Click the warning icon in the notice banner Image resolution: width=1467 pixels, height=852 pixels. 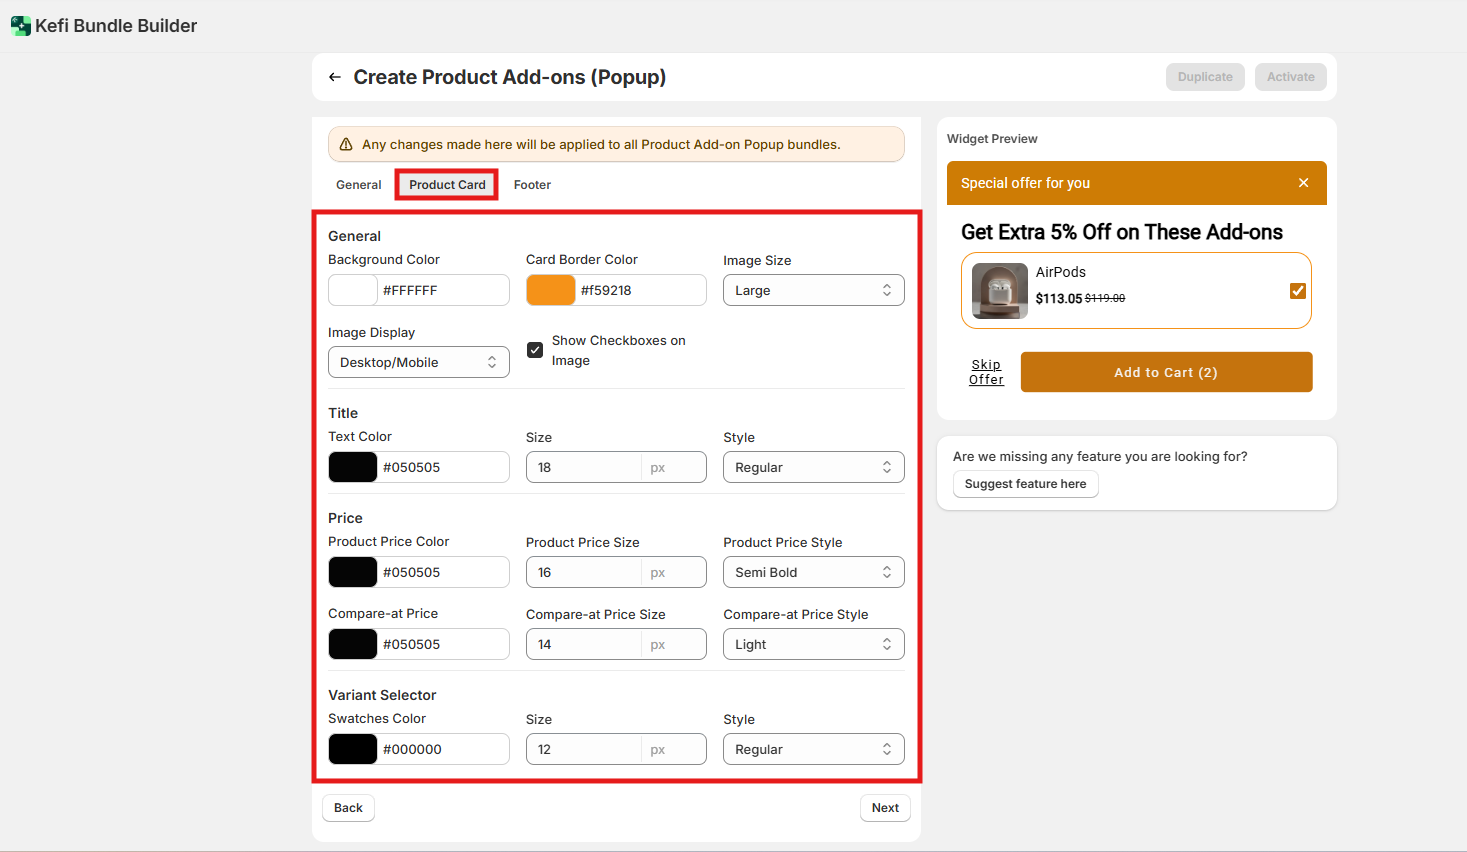pyautogui.click(x=346, y=144)
